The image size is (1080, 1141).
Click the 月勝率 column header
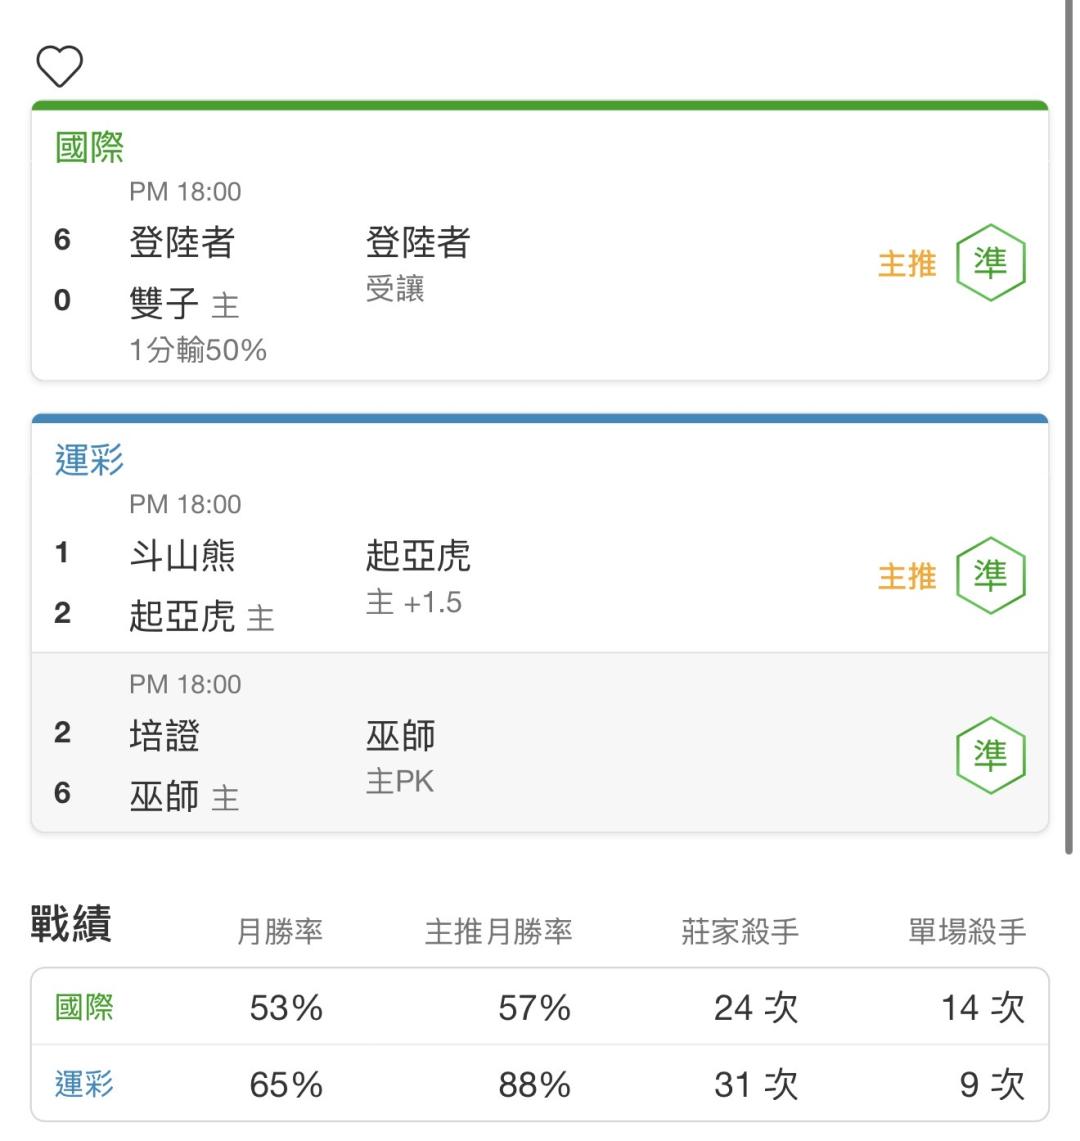(x=279, y=931)
